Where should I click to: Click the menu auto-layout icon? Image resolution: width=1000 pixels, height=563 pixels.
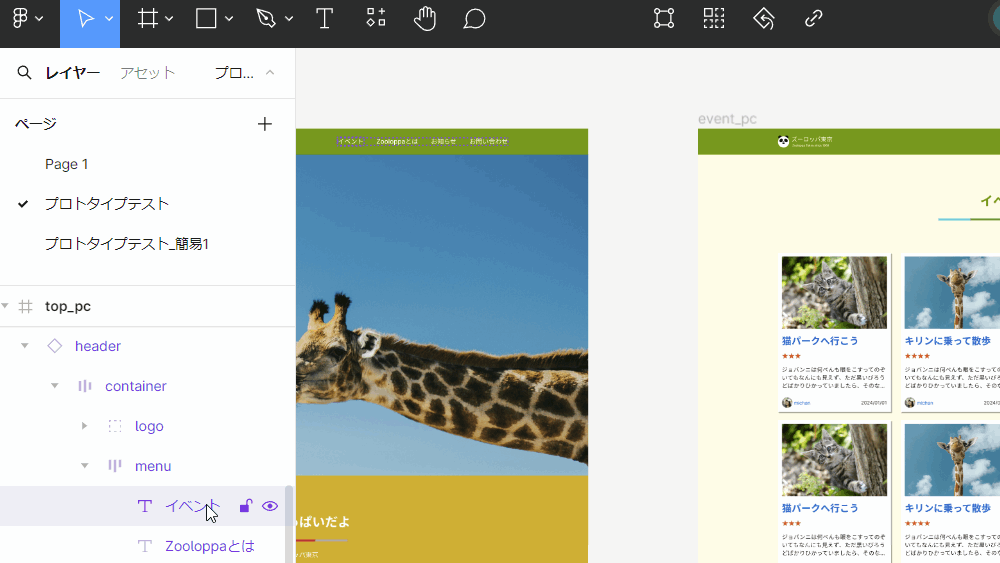pyautogui.click(x=115, y=466)
